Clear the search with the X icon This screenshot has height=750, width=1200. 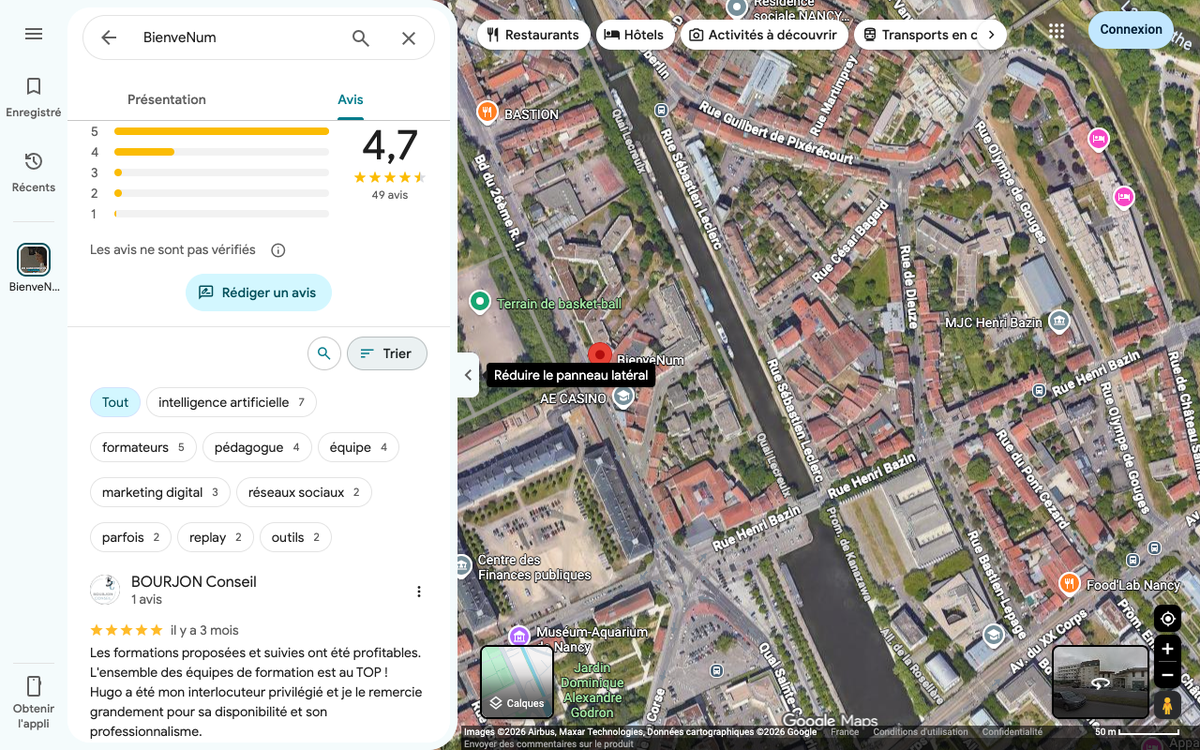coord(409,38)
